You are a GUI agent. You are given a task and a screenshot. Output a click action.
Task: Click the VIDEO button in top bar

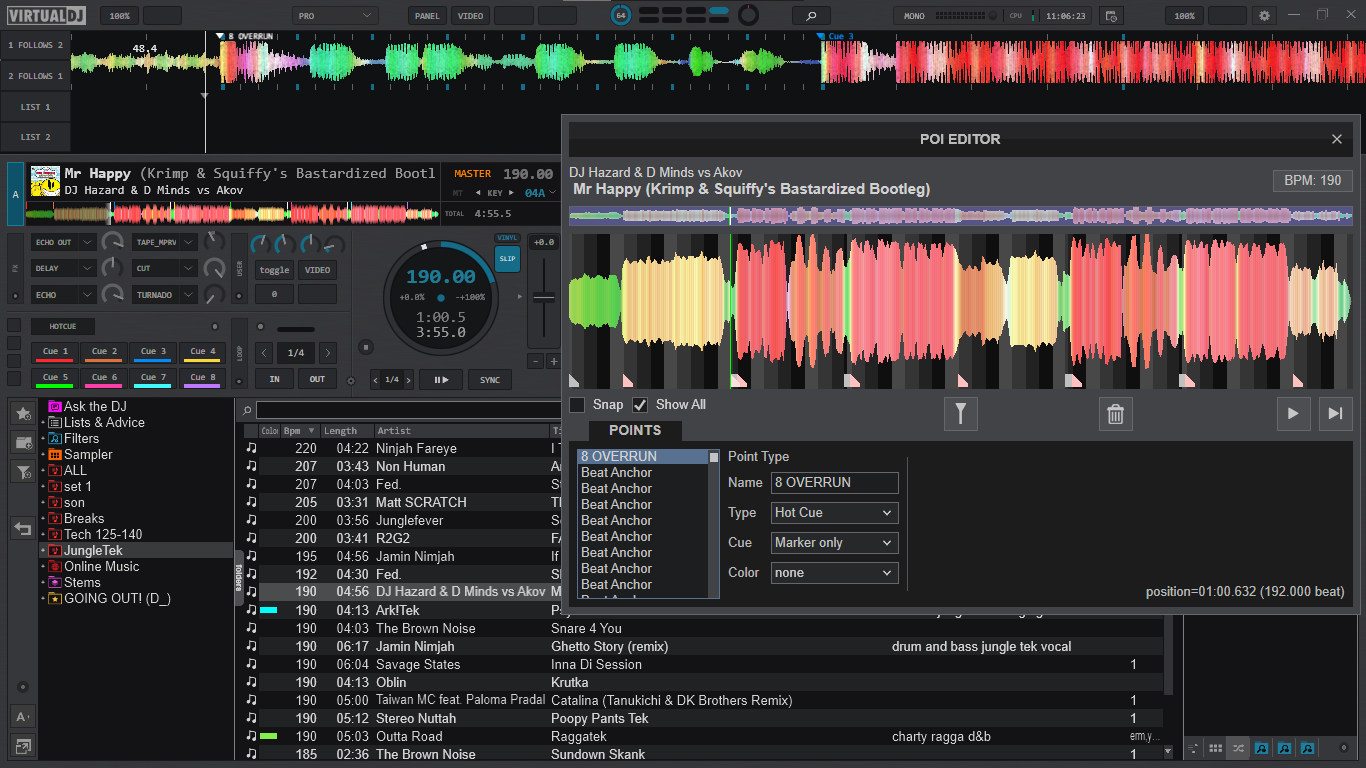click(470, 16)
